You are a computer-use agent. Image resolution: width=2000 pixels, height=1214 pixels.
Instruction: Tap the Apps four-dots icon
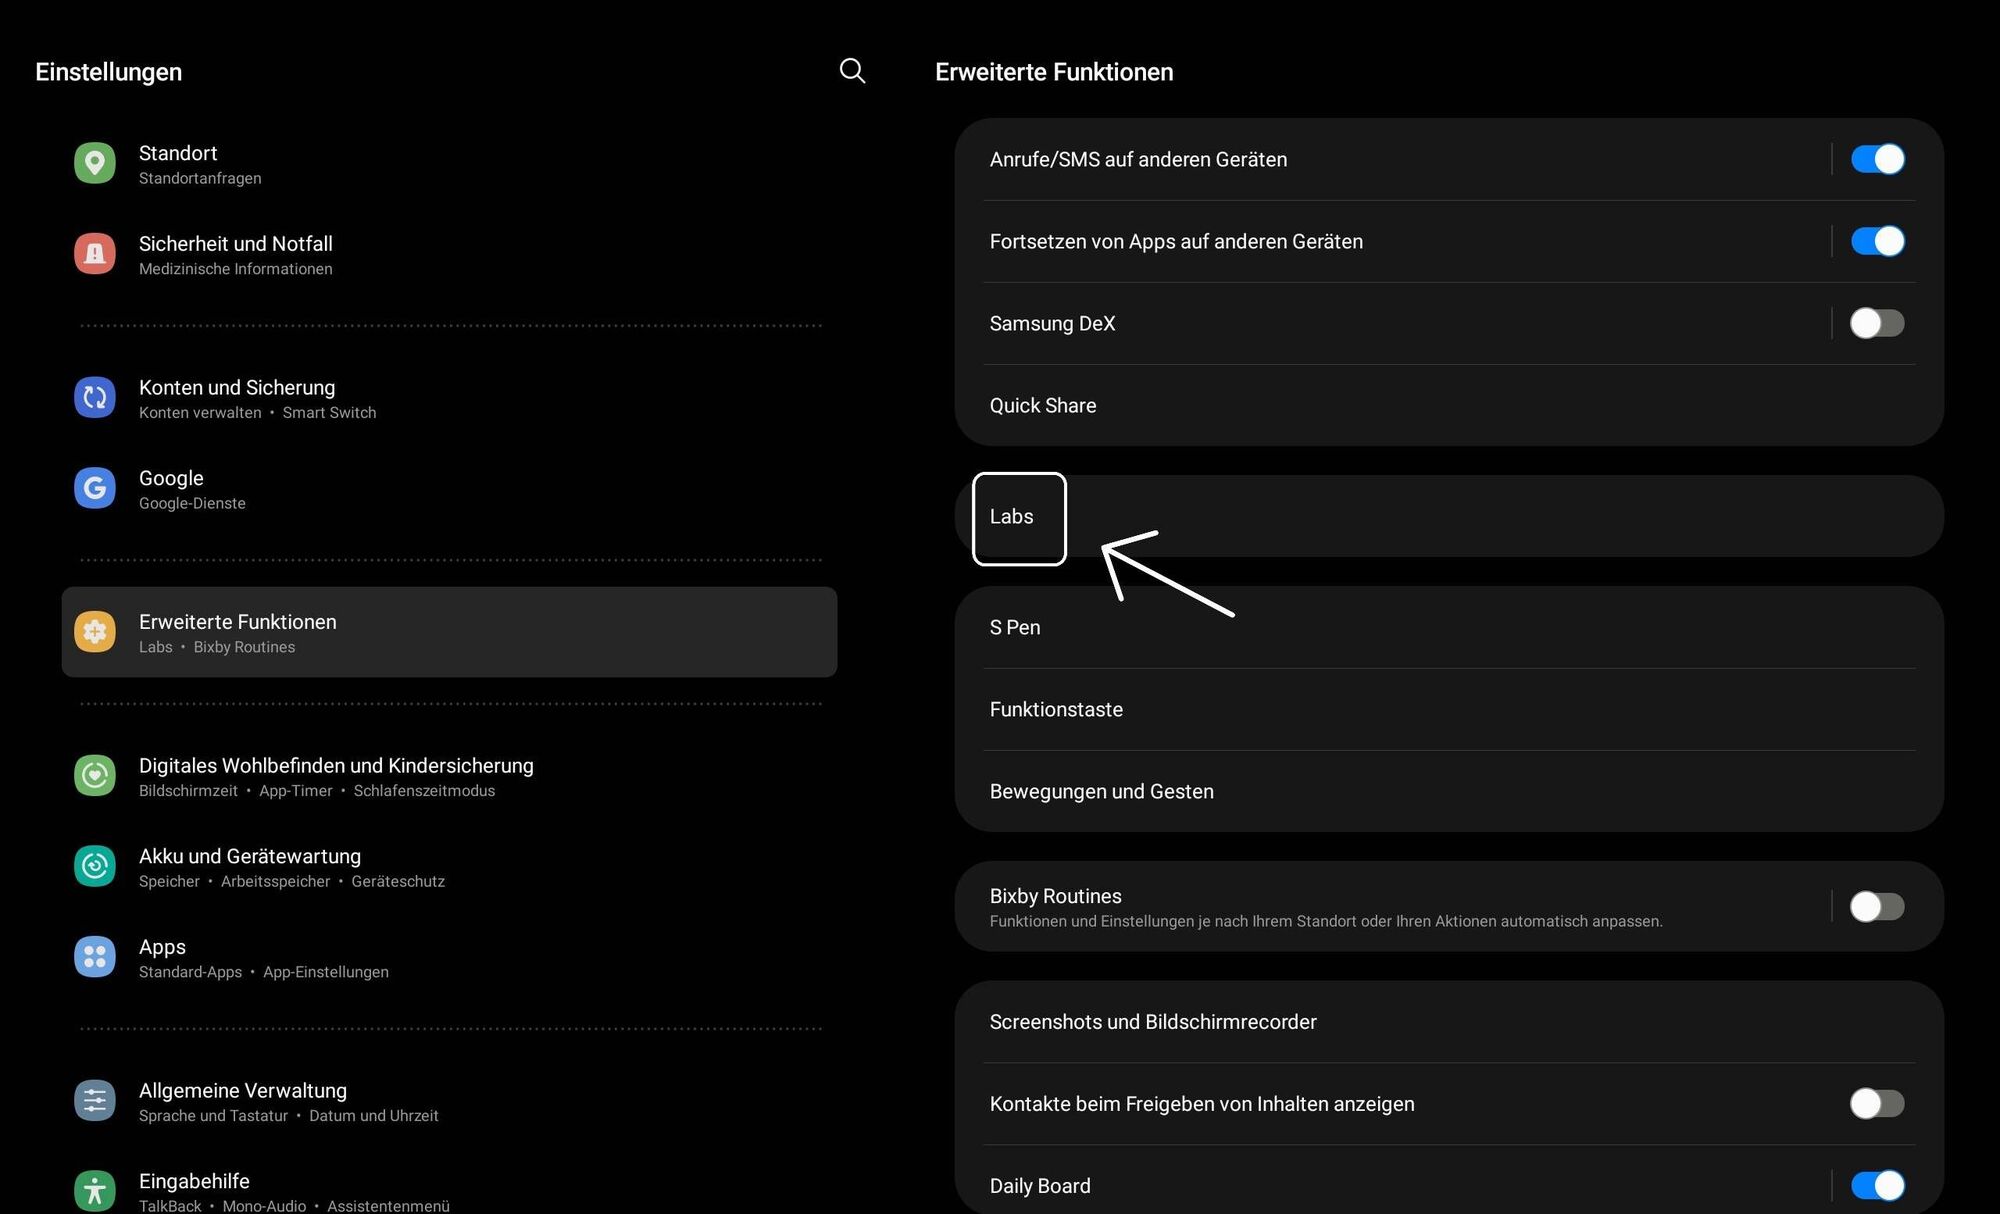click(95, 957)
